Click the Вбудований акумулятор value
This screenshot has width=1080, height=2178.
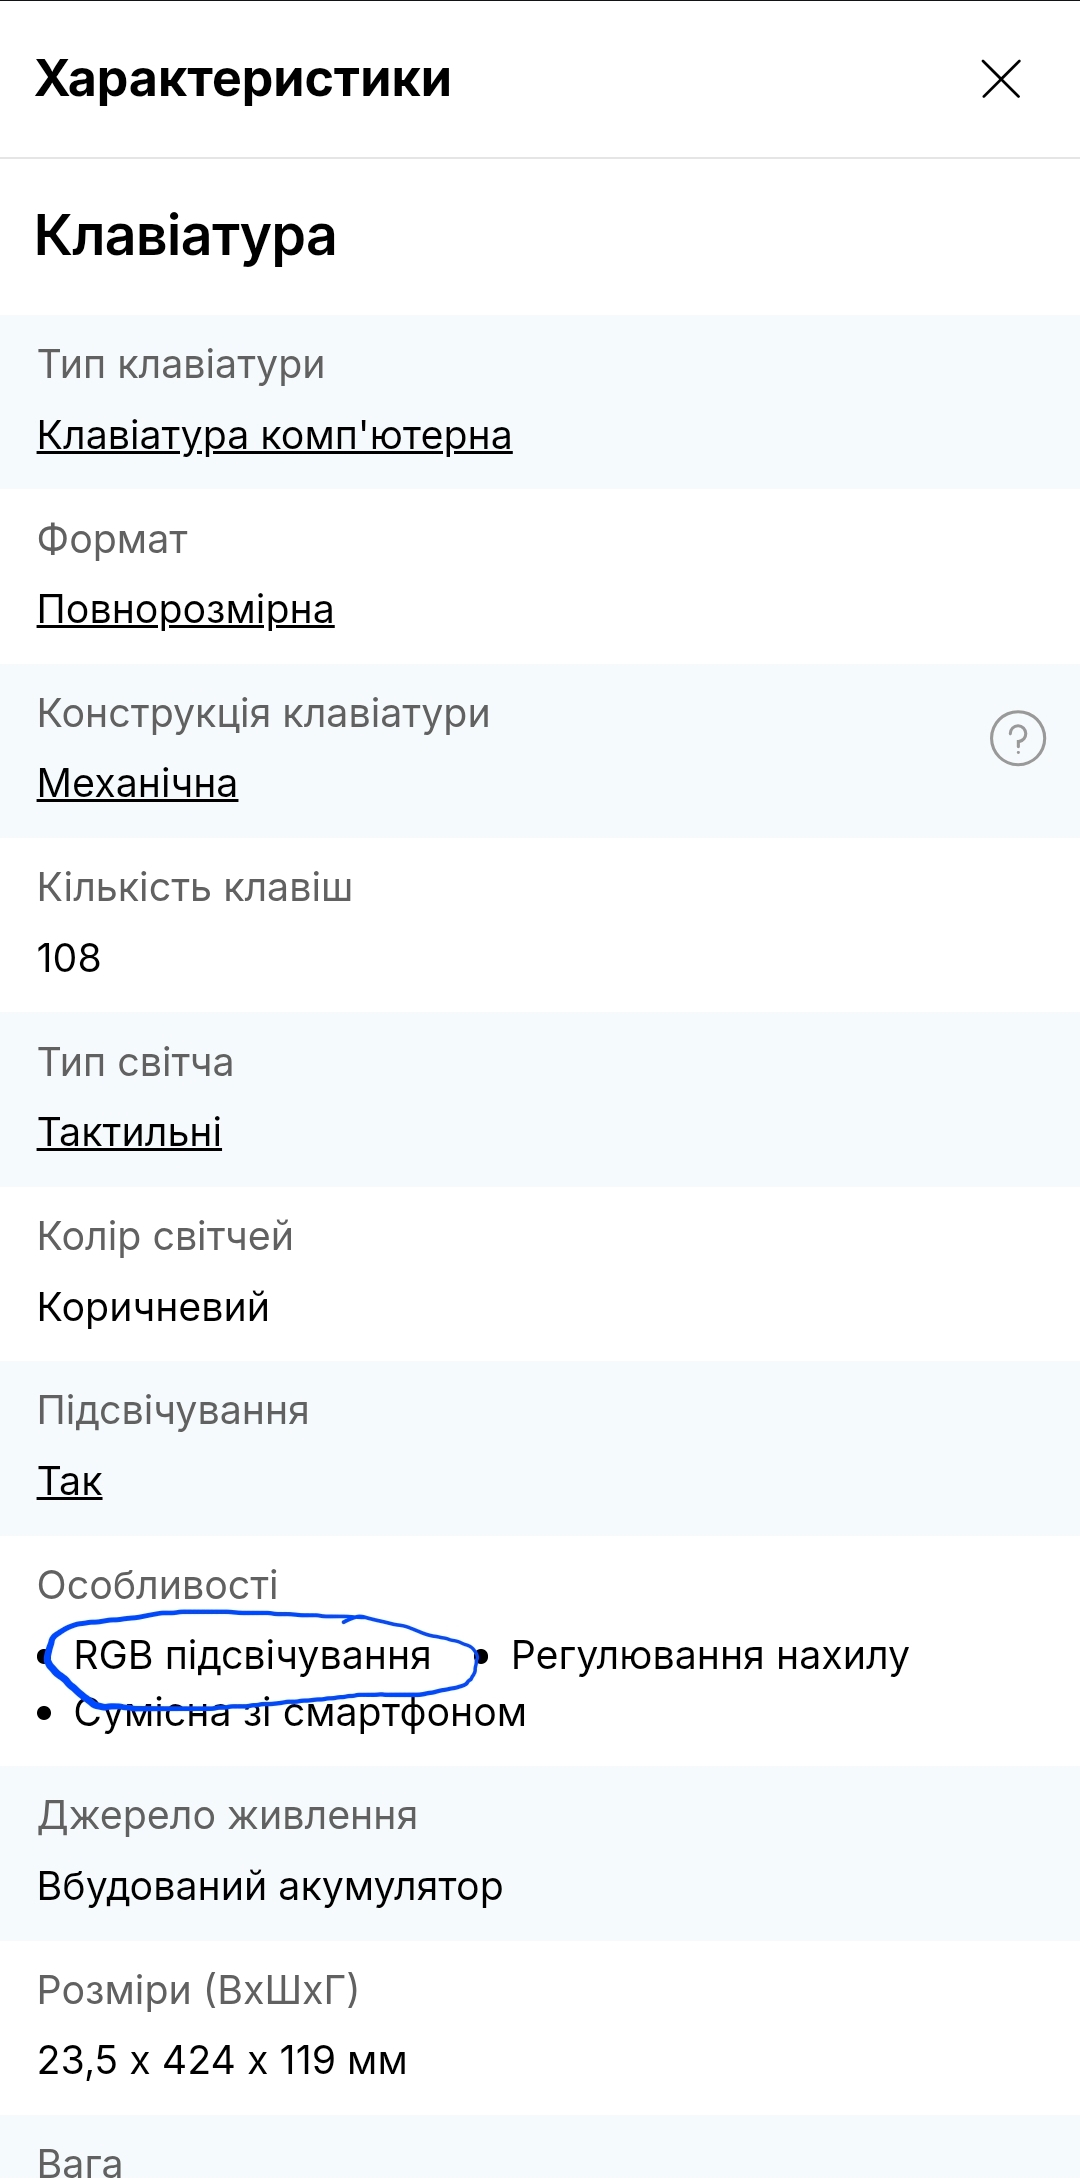[x=270, y=1887]
